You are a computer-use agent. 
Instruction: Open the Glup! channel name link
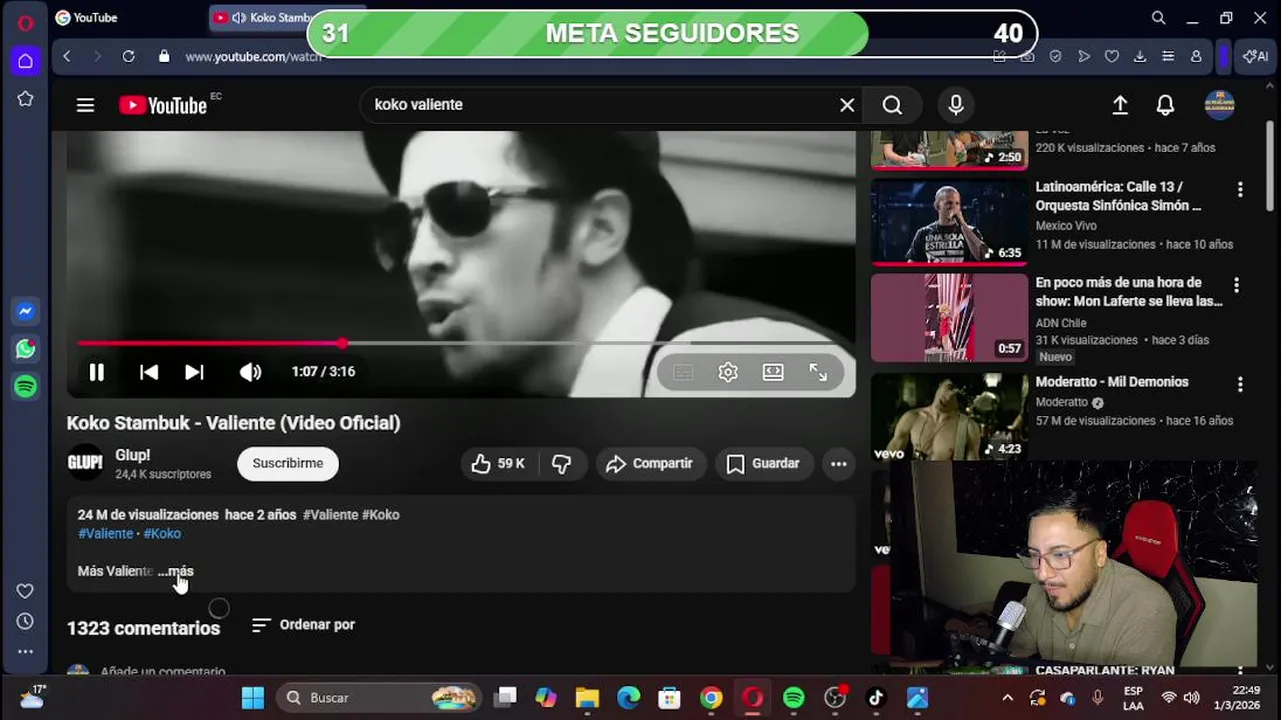point(132,455)
